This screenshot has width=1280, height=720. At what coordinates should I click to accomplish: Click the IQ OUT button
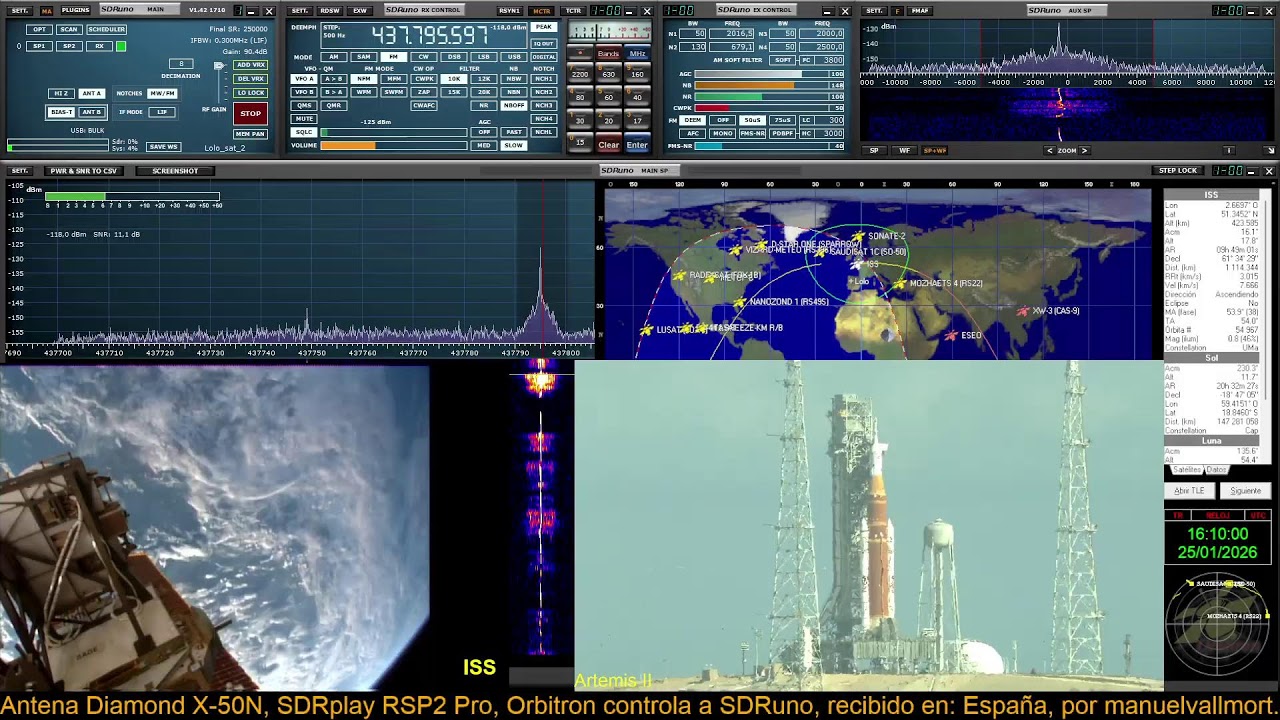tap(543, 44)
